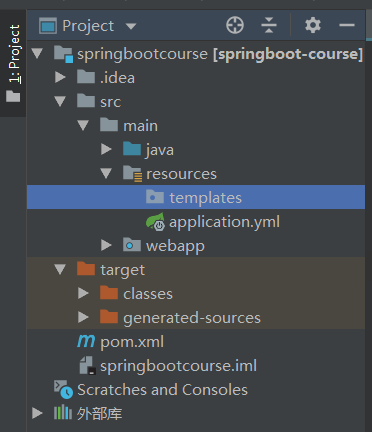Image resolution: width=372 pixels, height=432 pixels.
Task: Click the resources root folder icon
Action: pyautogui.click(x=132, y=173)
